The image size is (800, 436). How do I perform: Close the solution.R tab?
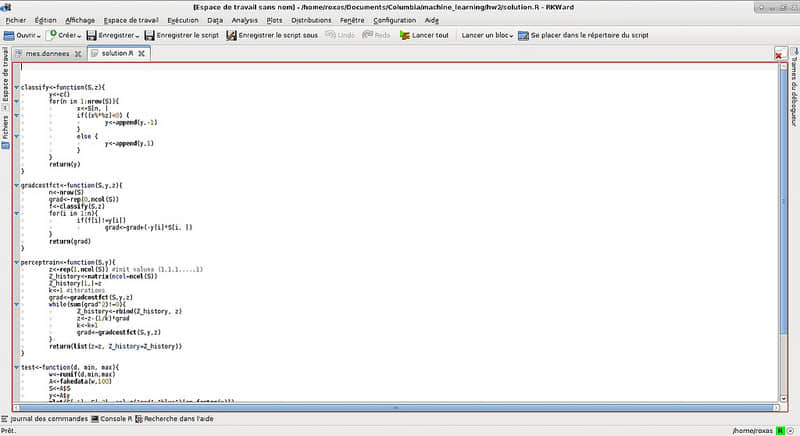point(141,53)
